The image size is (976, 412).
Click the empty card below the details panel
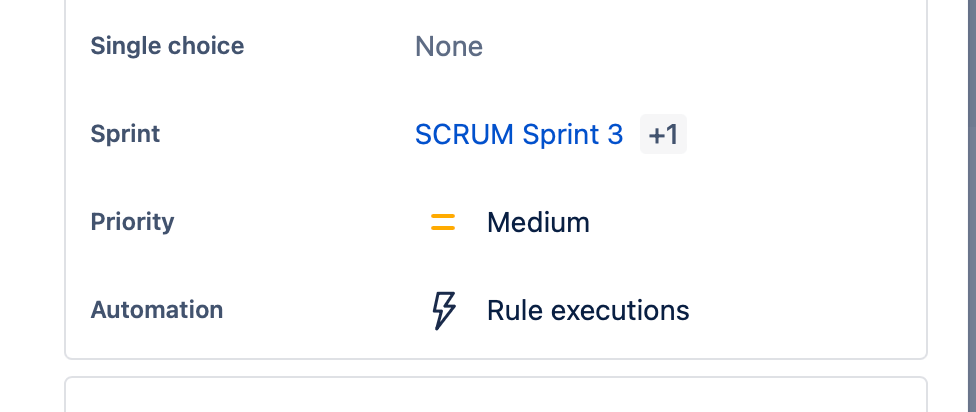(x=496, y=395)
